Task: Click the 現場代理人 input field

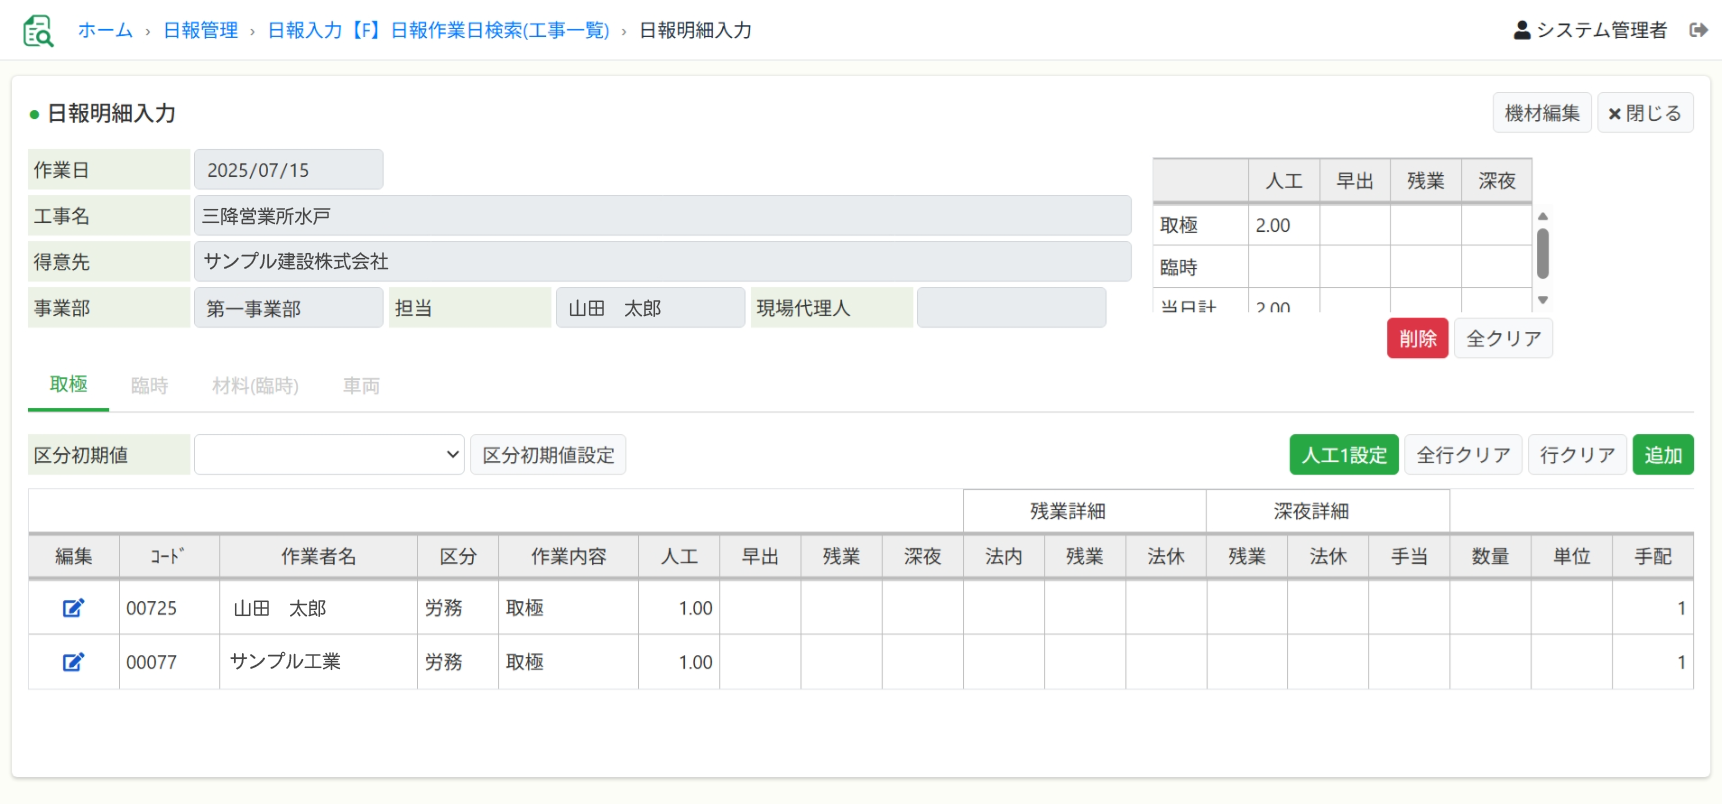Action: point(1011,308)
